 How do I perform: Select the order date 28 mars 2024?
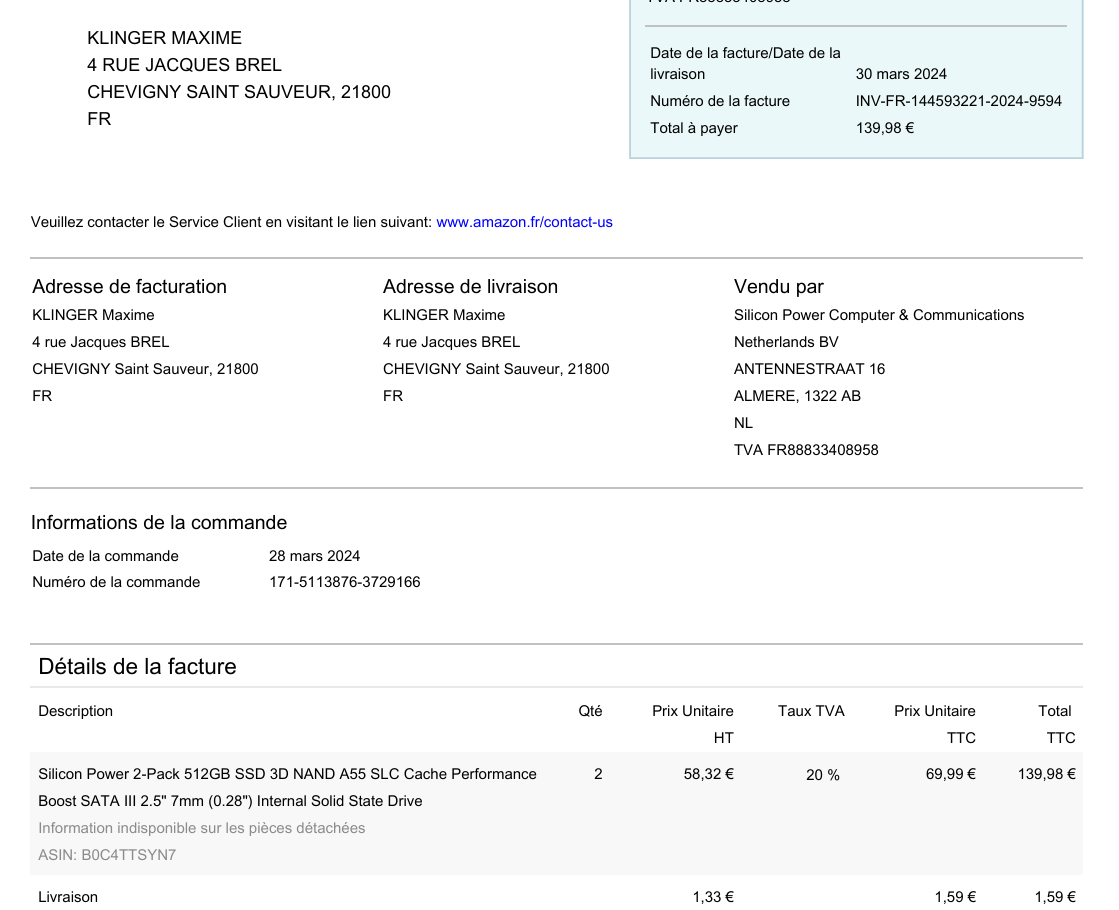314,556
